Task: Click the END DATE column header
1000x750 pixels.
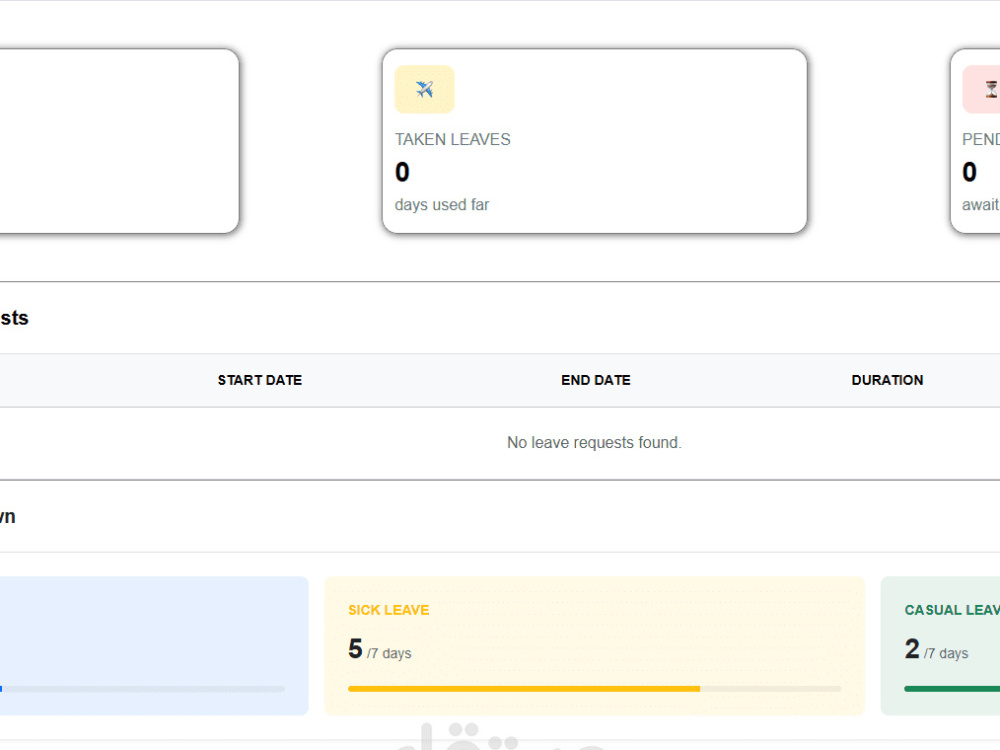Action: point(596,380)
